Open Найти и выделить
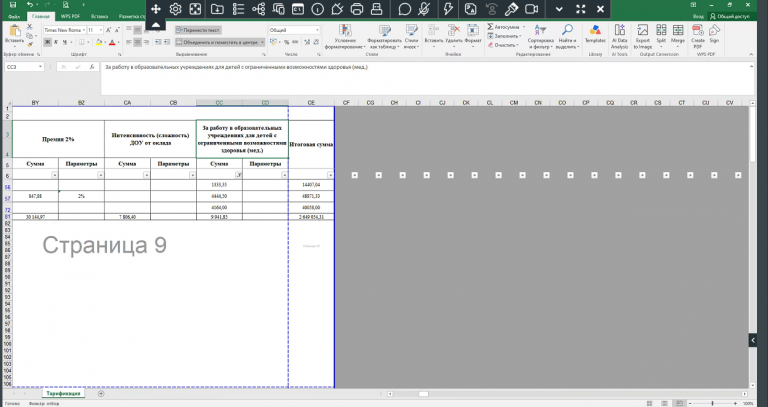 pyautogui.click(x=567, y=36)
